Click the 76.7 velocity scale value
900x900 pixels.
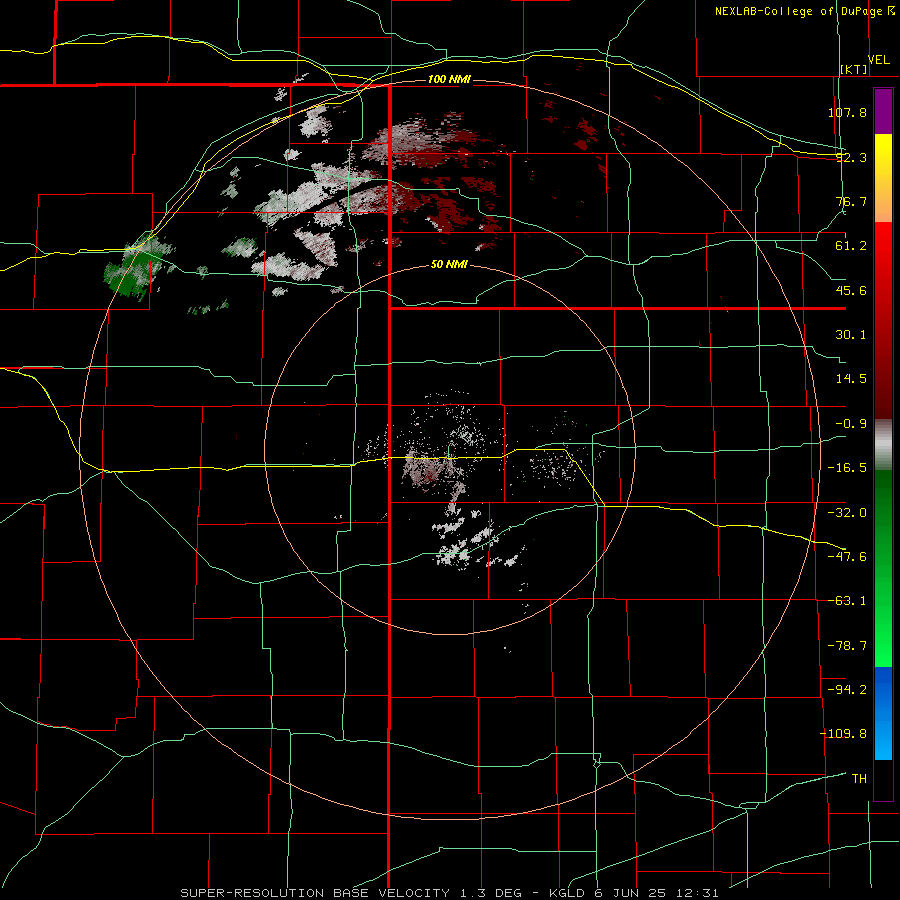[851, 201]
